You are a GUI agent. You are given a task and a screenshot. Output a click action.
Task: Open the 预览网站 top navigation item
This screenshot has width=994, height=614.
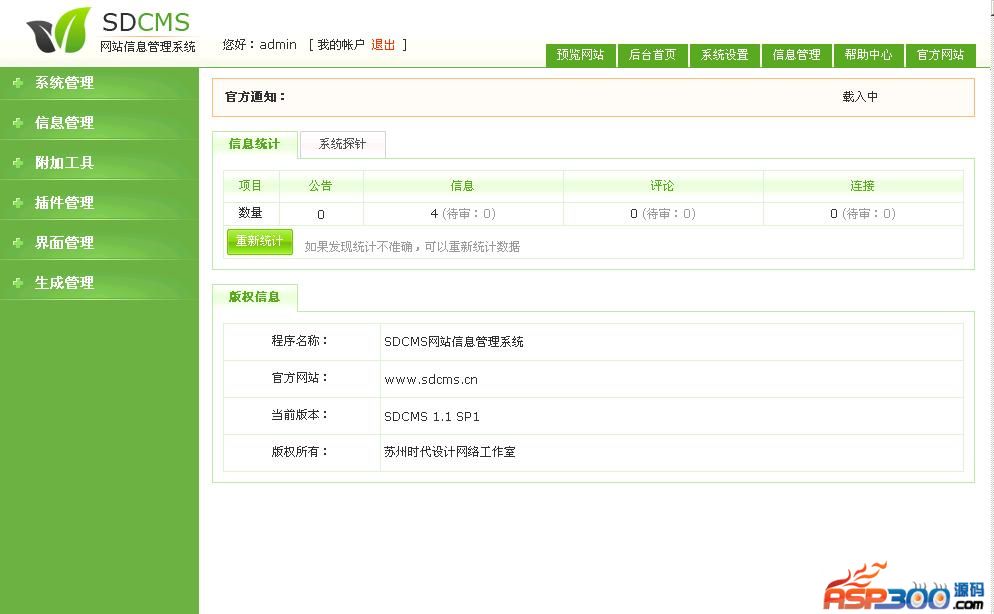click(580, 55)
